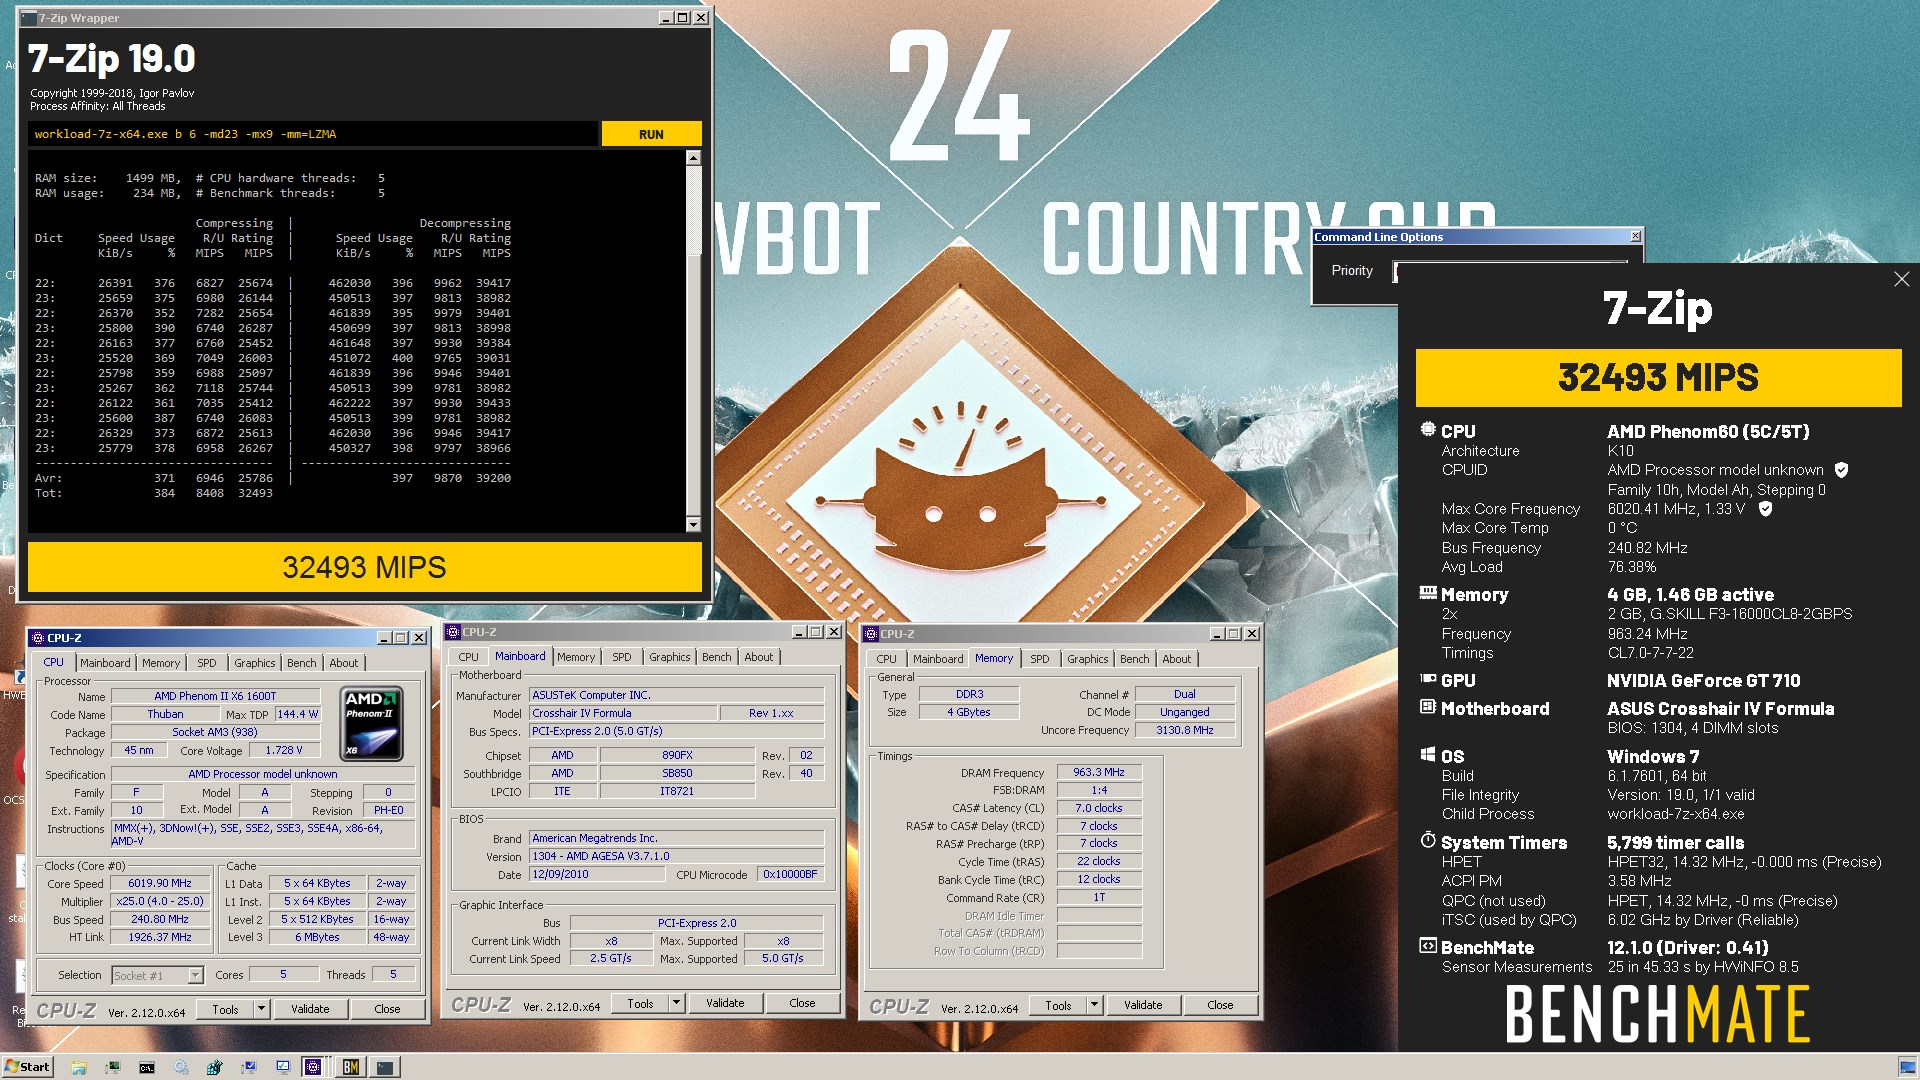Viewport: 1920px width, 1080px height.
Task: Click the blue screen checklist taskbar icon
Action: click(x=283, y=1067)
